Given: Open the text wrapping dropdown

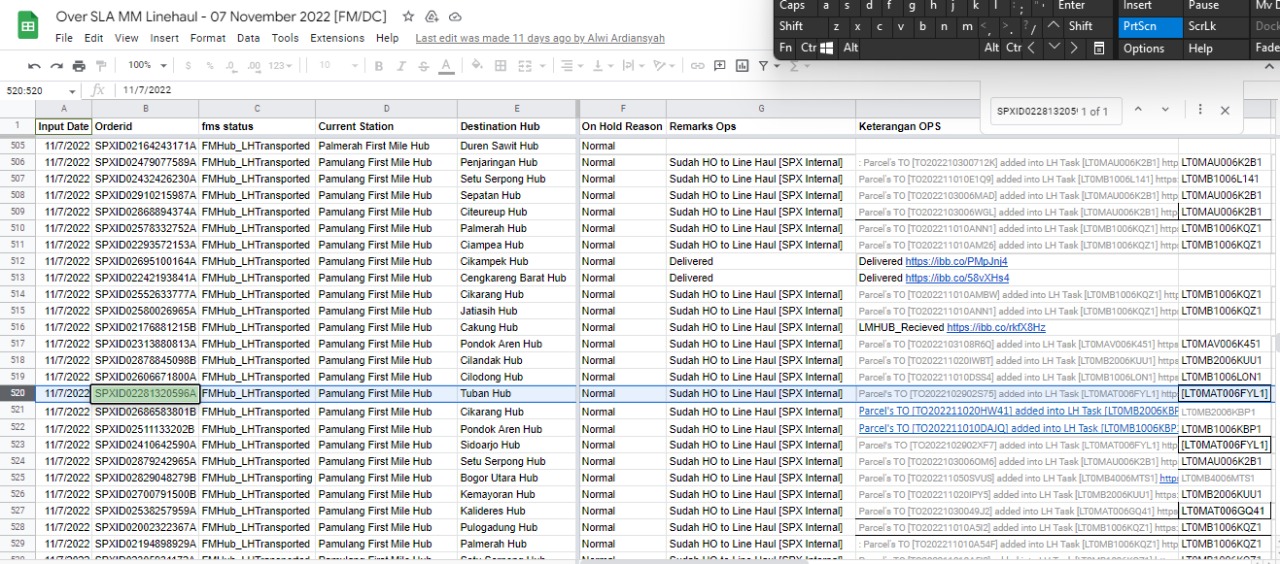Looking at the screenshot, I should click(634, 66).
